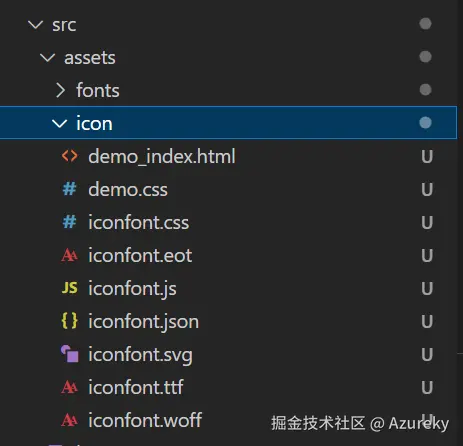Open the demo_index.html file
Screen dimensions: 463x446
[x=162, y=156]
